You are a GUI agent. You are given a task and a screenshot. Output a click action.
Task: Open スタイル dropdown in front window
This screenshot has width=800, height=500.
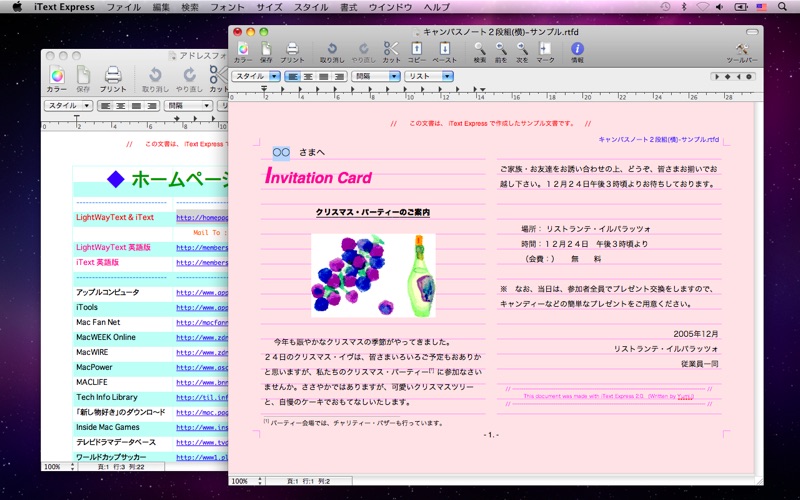[x=256, y=77]
